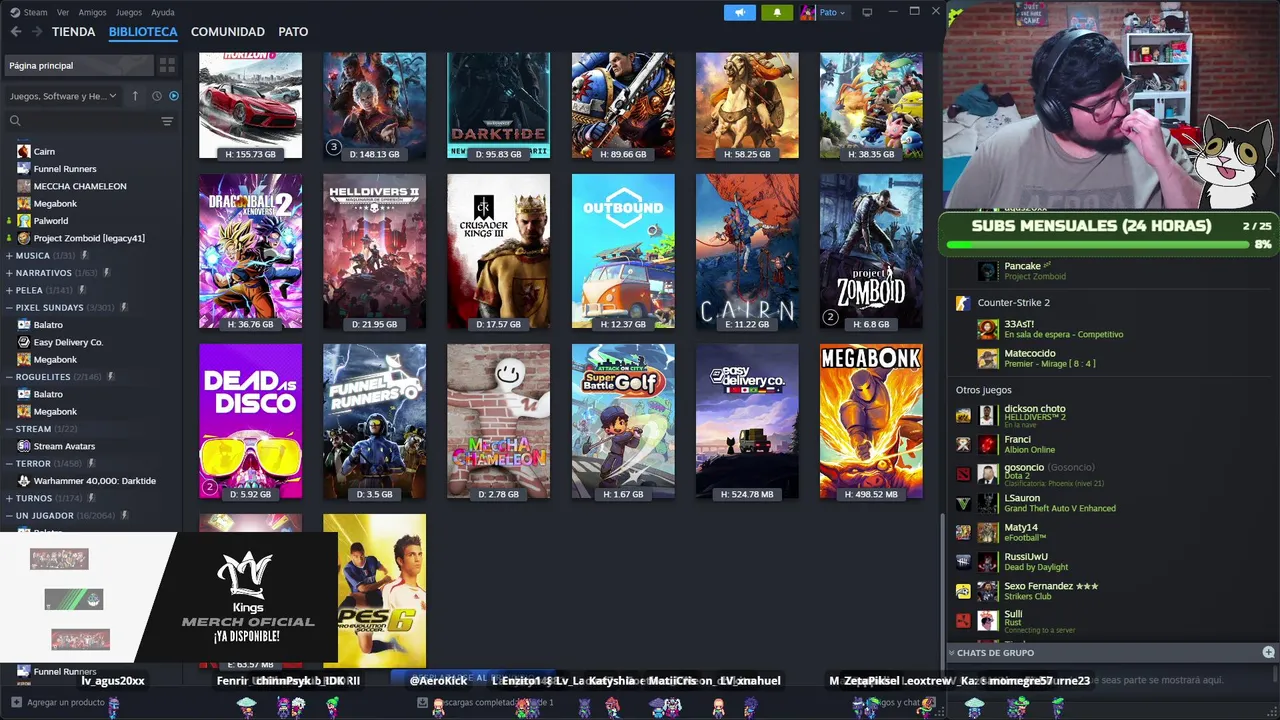Open the PATO profile tab
This screenshot has height=720, width=1280.
(x=293, y=32)
